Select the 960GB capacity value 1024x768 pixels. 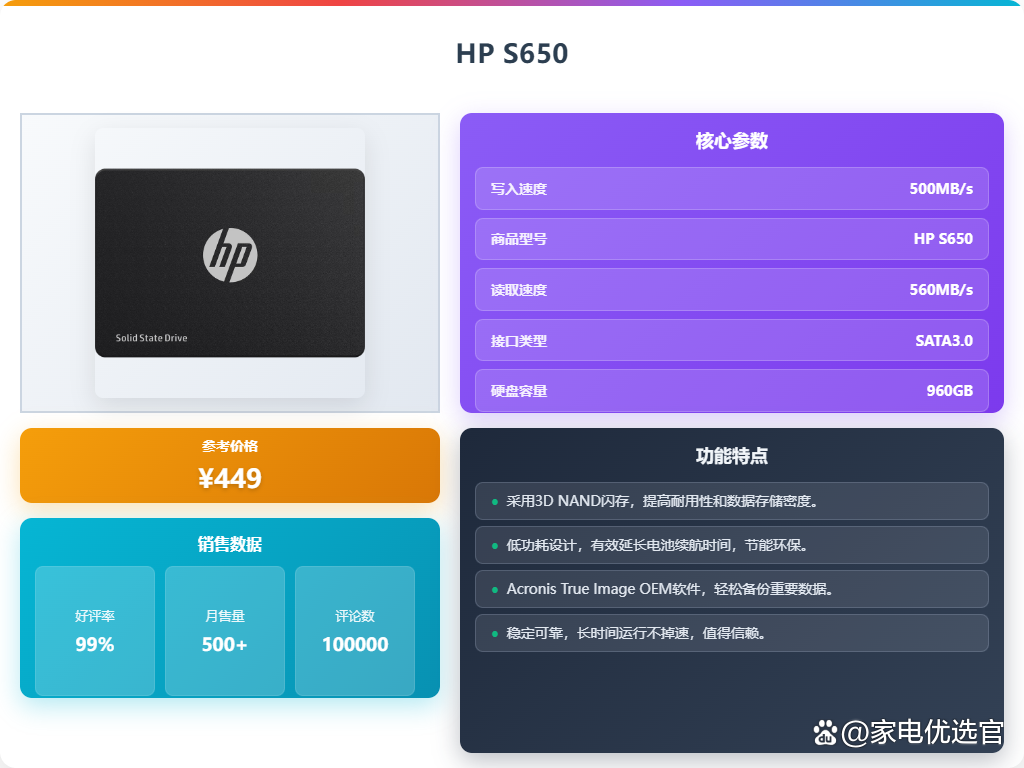coord(950,391)
